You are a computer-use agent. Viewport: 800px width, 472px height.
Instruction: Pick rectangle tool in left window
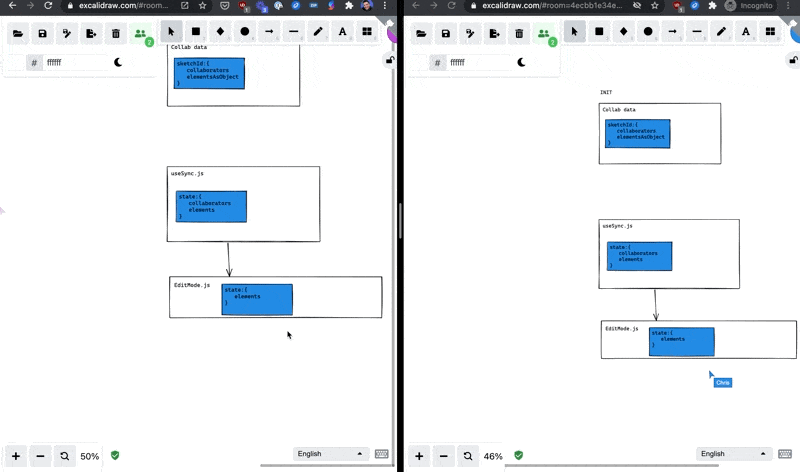pos(195,32)
